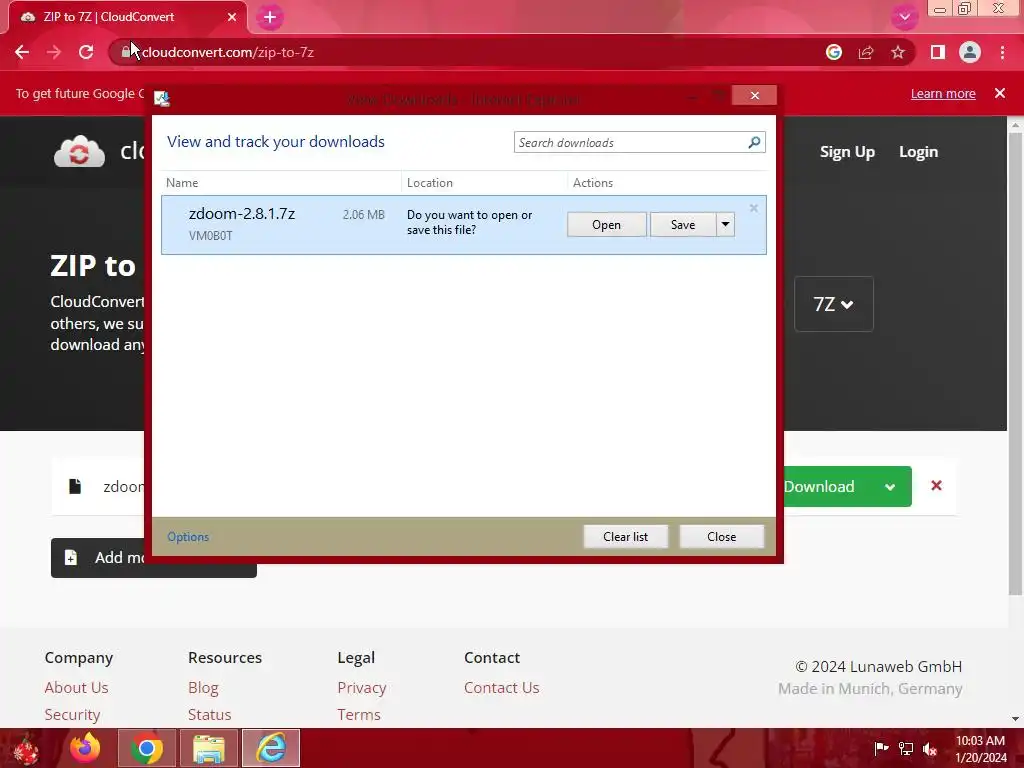Expand the Download button chevron
The image size is (1024, 768).
[x=889, y=487]
